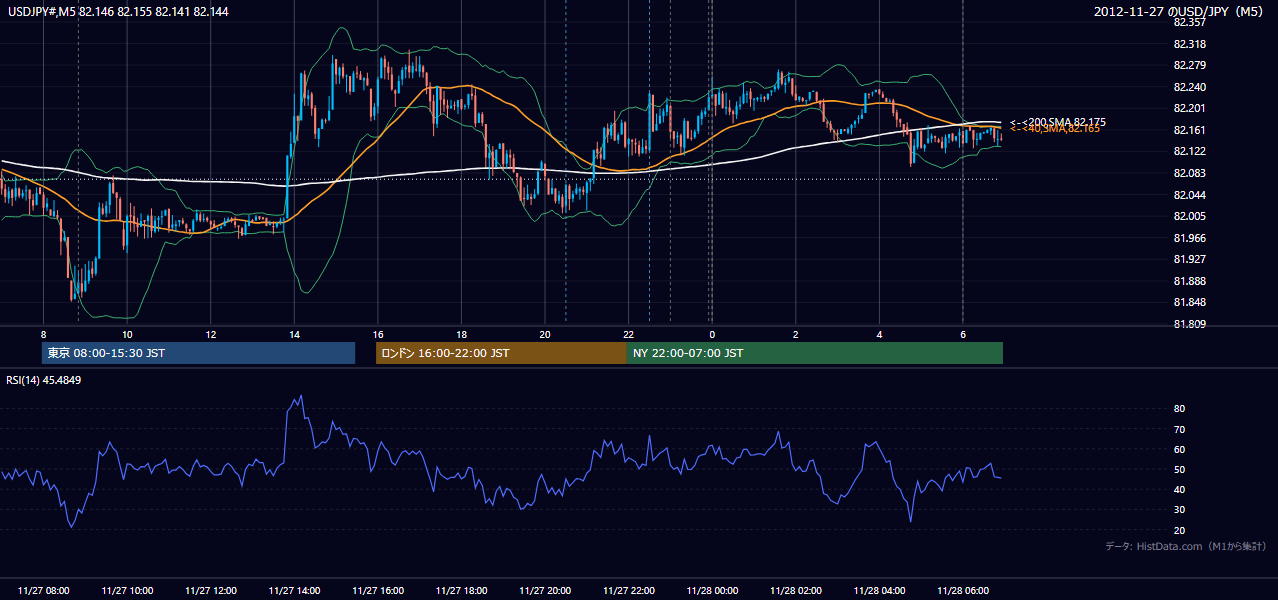The image size is (1278, 600).
Task: Click hour label 18 under the price chart
Action: click(461, 334)
